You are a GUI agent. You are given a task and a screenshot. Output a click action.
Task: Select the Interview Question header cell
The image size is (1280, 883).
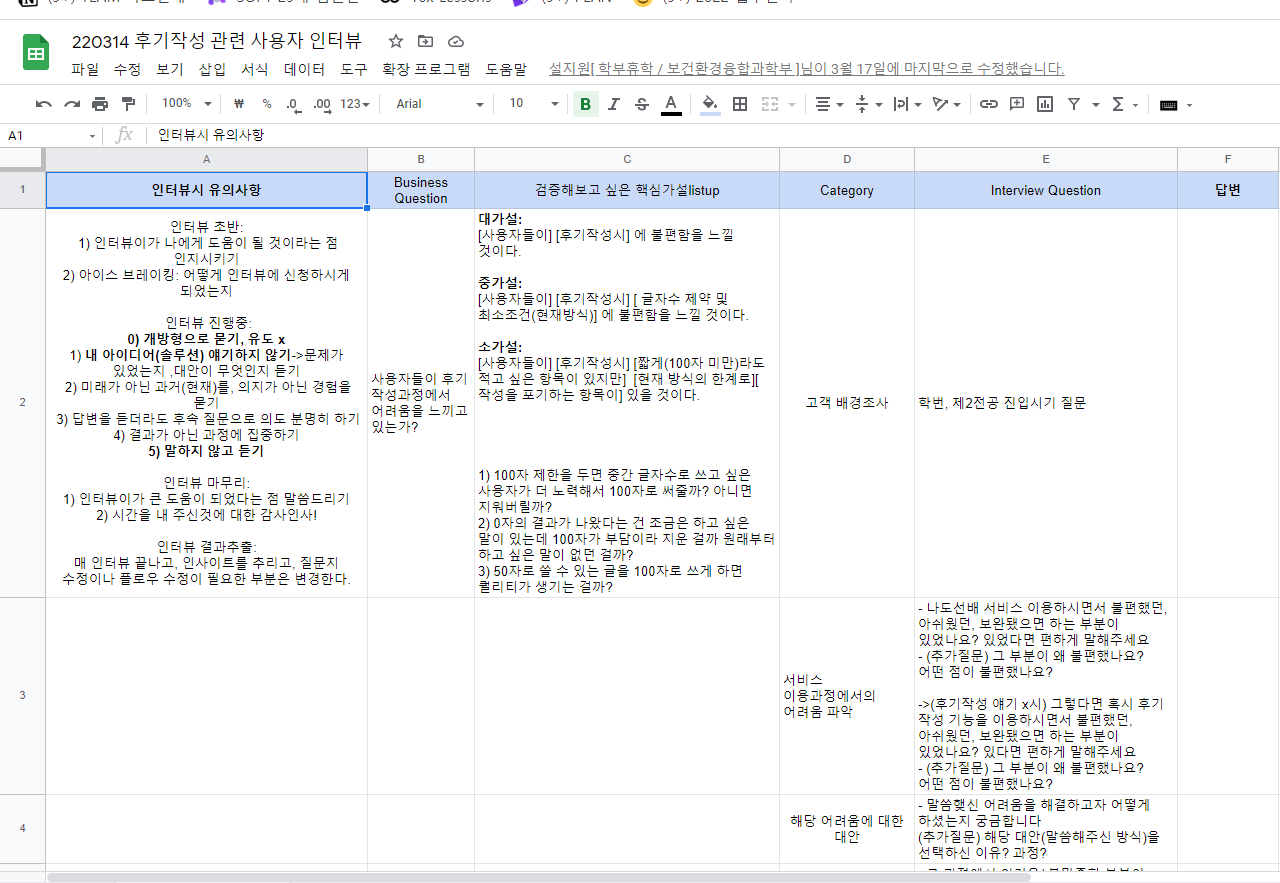1046,190
